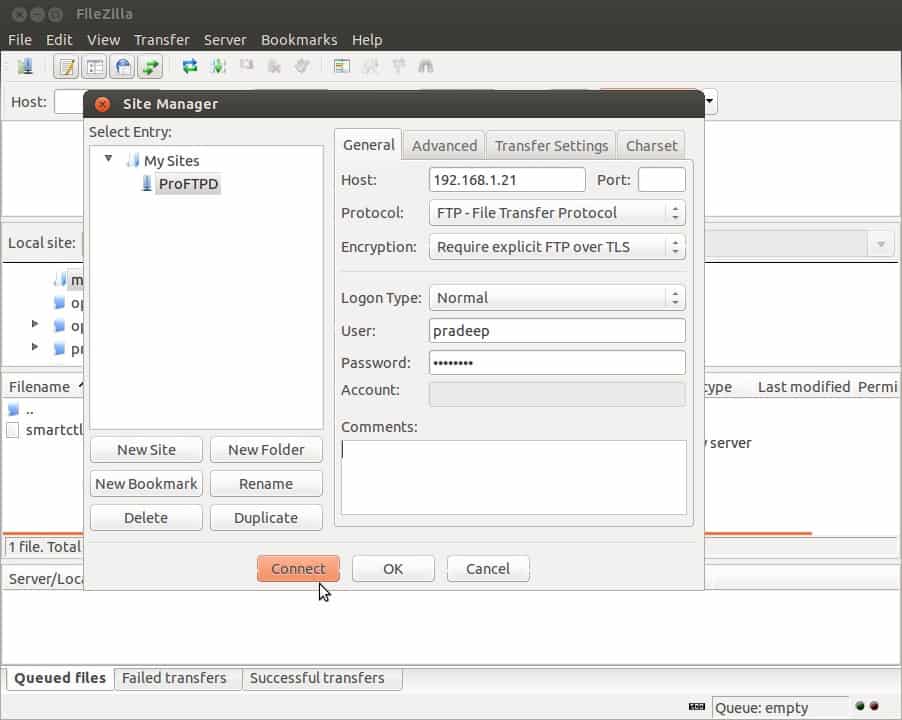Sort by the Filename column header
The height and width of the screenshot is (720, 902).
click(x=39, y=387)
